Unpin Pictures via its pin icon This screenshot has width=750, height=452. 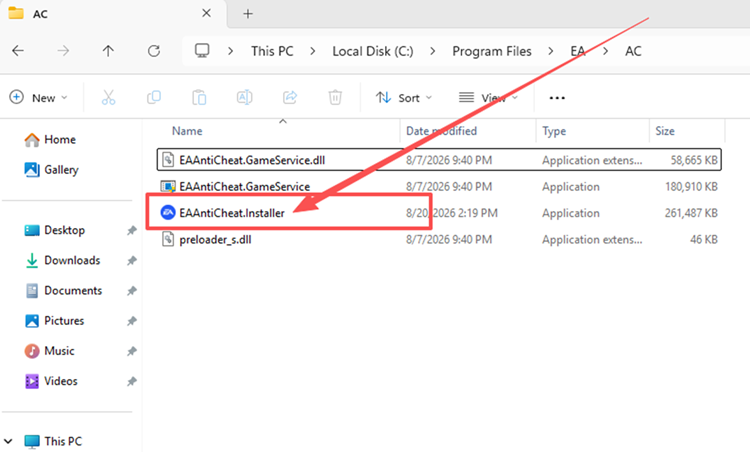(x=132, y=321)
